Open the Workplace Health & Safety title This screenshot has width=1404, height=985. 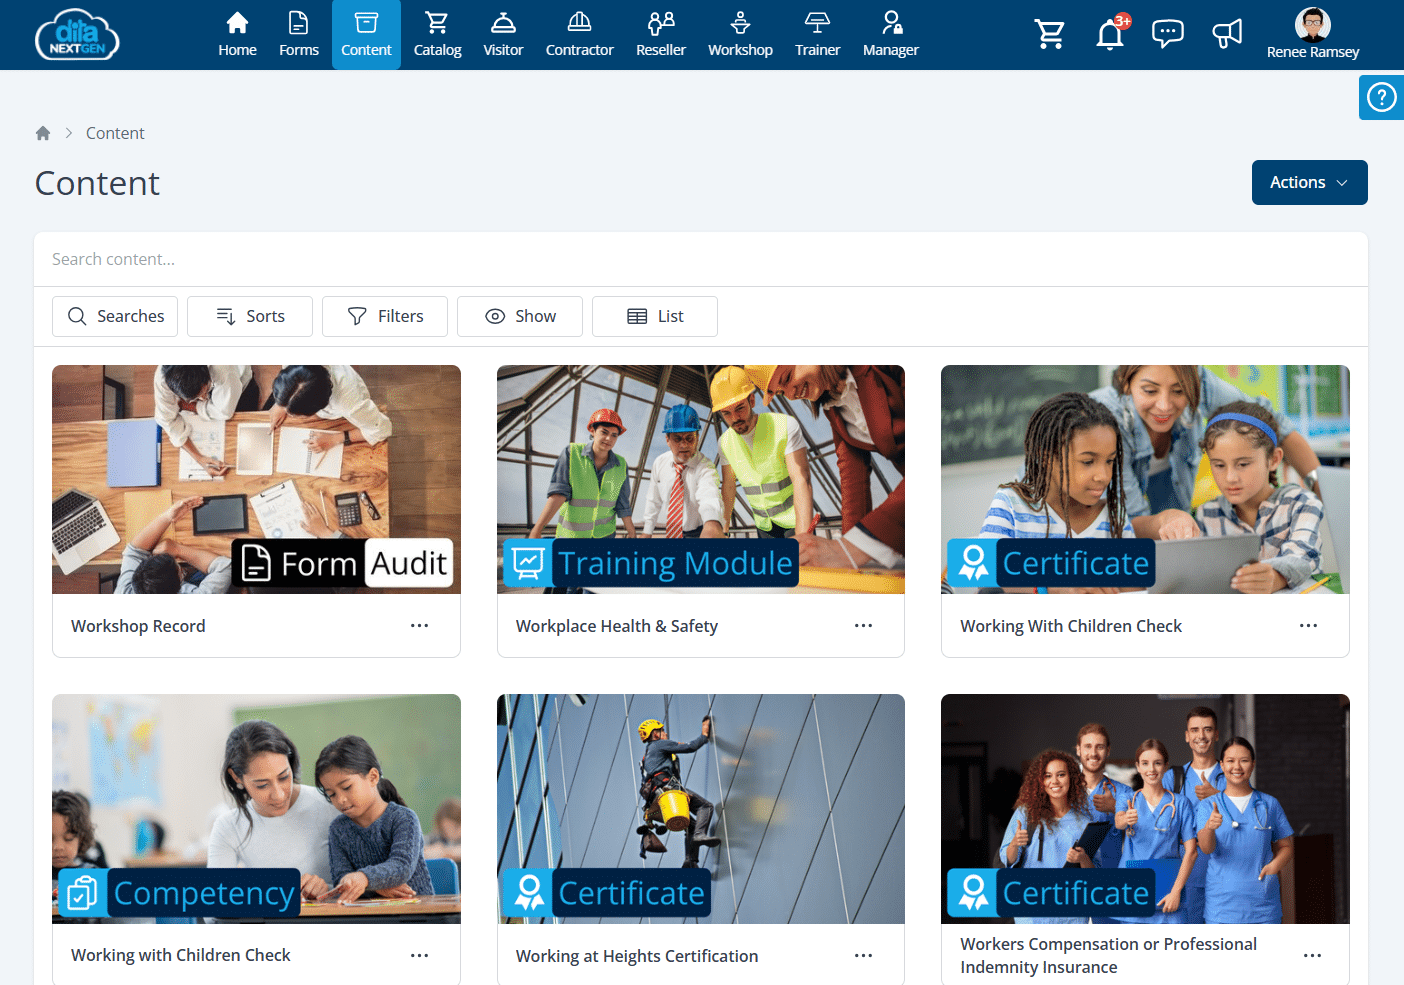click(x=616, y=626)
